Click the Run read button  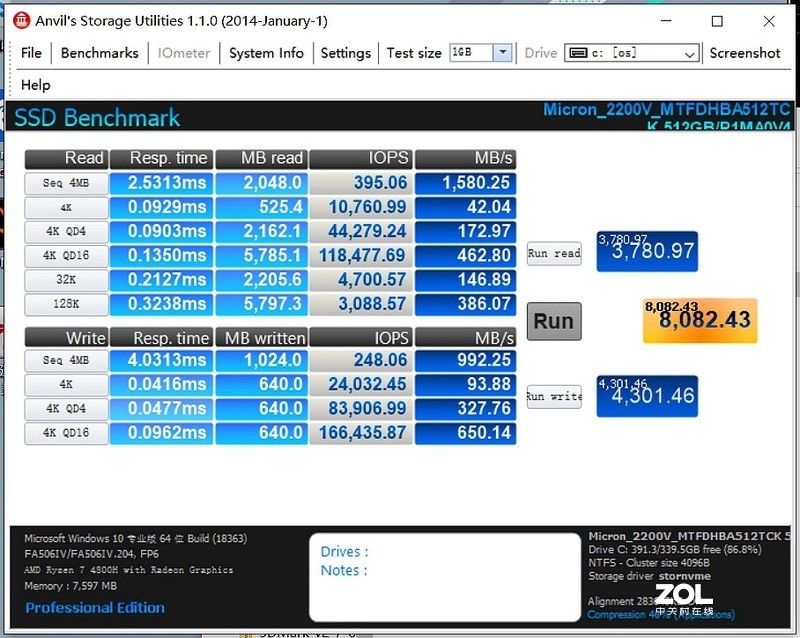click(x=554, y=253)
